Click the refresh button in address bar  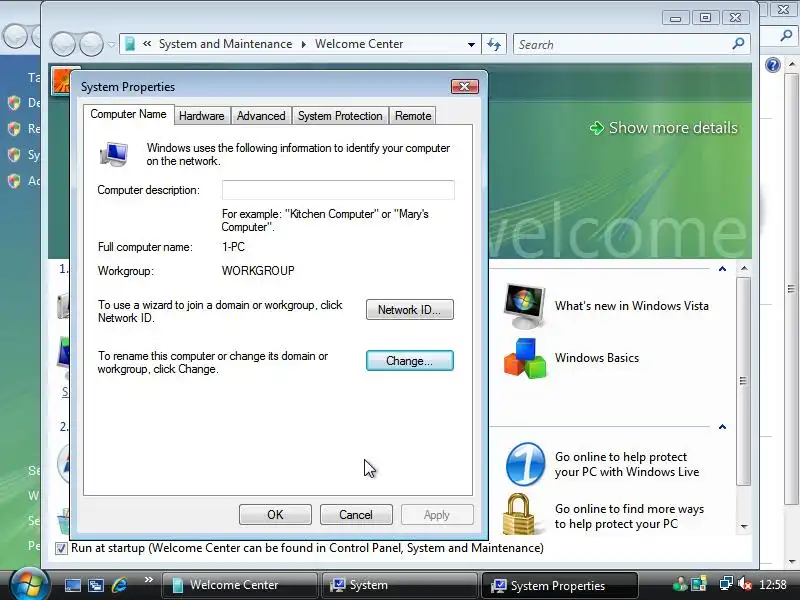pos(494,44)
